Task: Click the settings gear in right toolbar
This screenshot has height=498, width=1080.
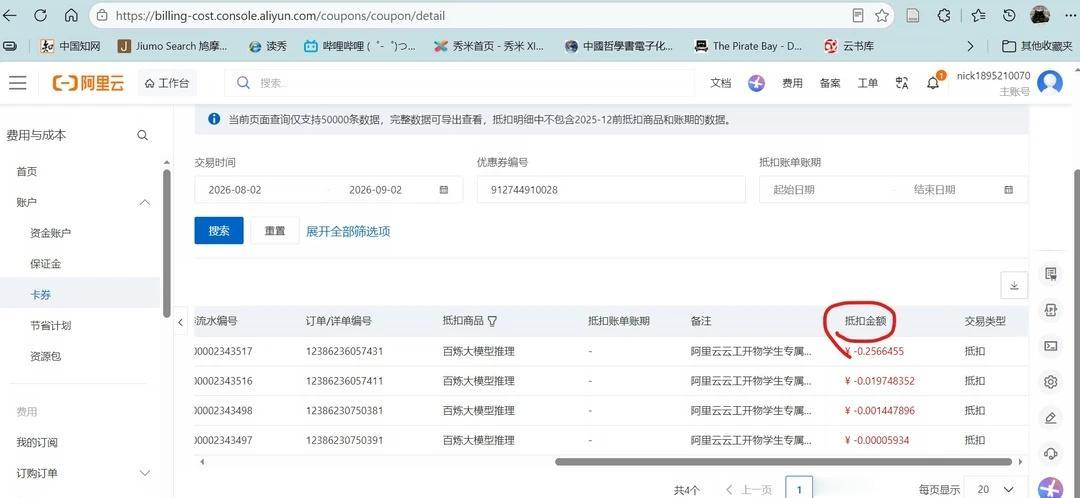Action: (1050, 382)
